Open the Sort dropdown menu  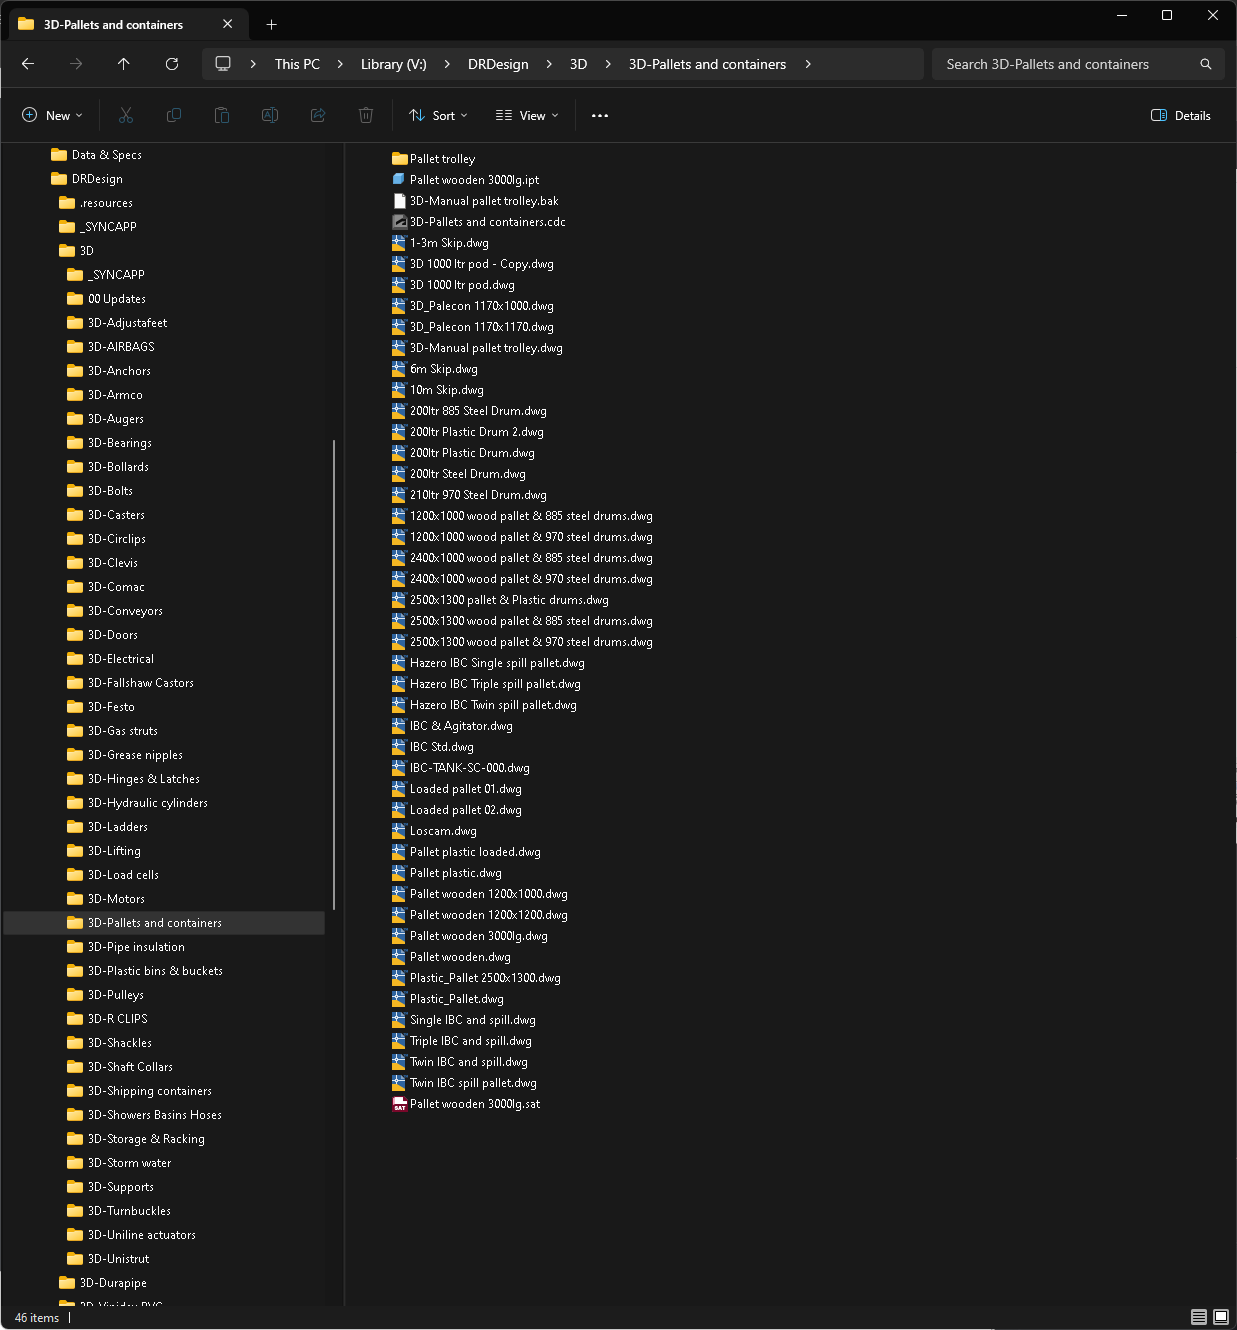[x=438, y=116]
